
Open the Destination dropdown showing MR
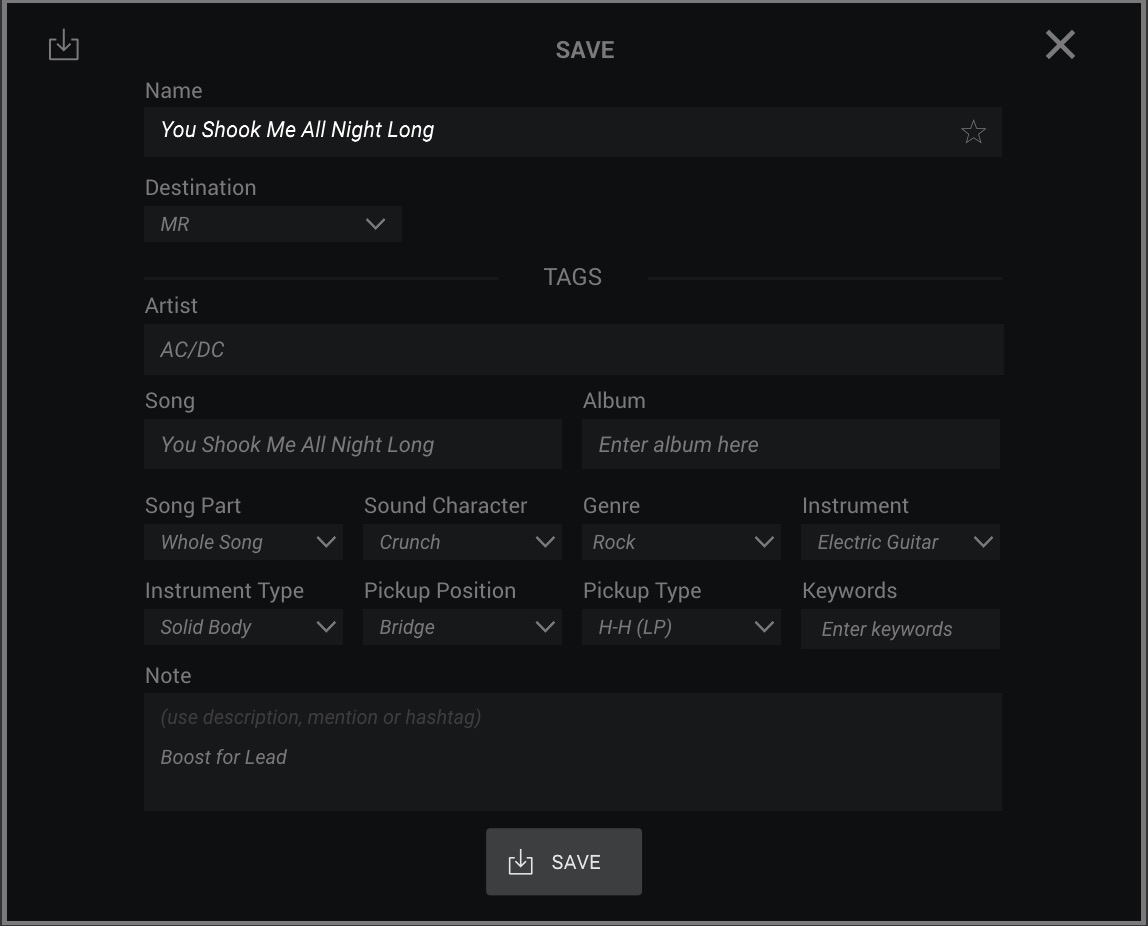point(272,224)
